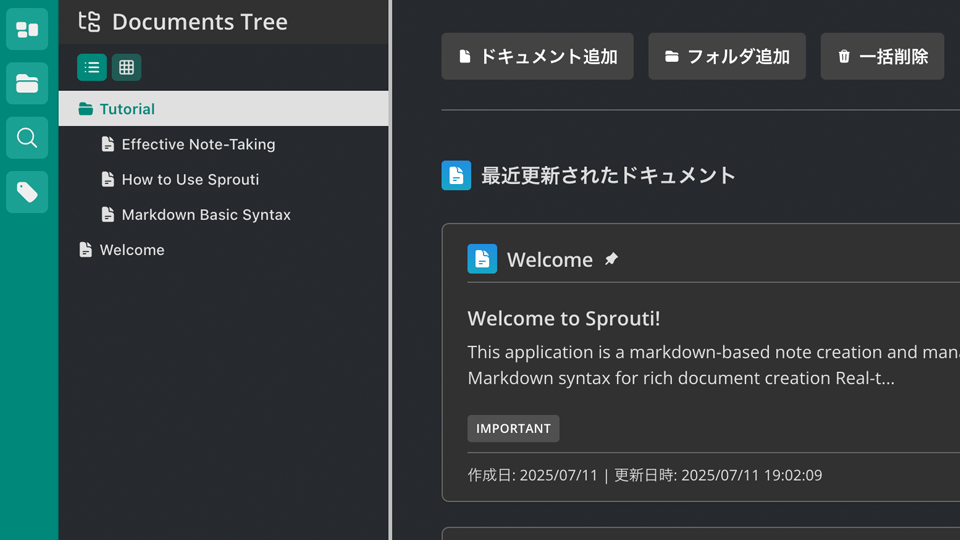
Task: Click the Documents Tree header icon
Action: (x=89, y=21)
